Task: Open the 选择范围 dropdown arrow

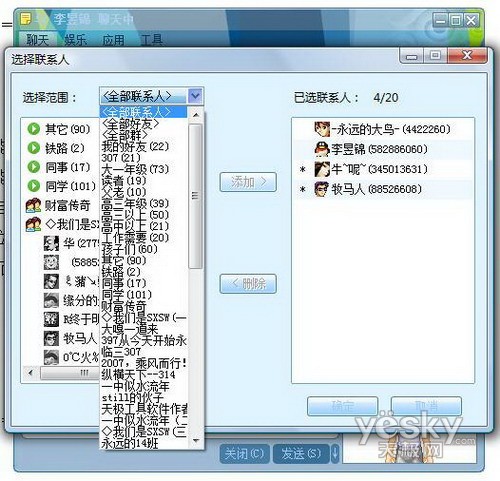Action: [x=195, y=96]
